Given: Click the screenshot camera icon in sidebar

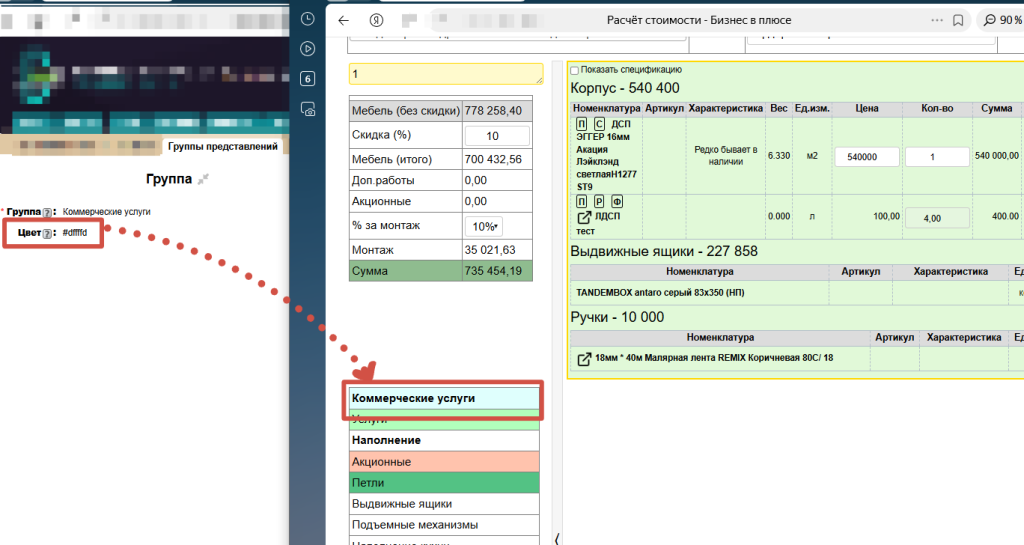Looking at the screenshot, I should 308,110.
